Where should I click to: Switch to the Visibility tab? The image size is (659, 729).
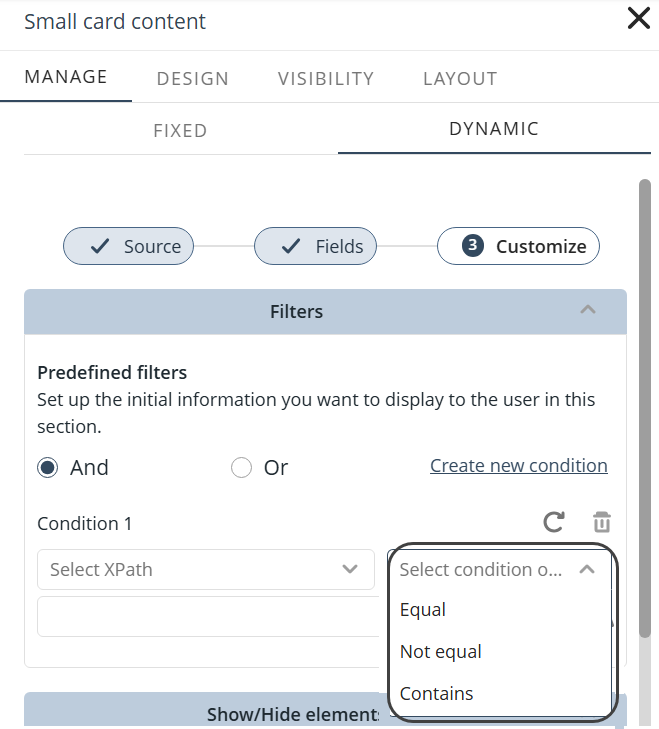326,79
